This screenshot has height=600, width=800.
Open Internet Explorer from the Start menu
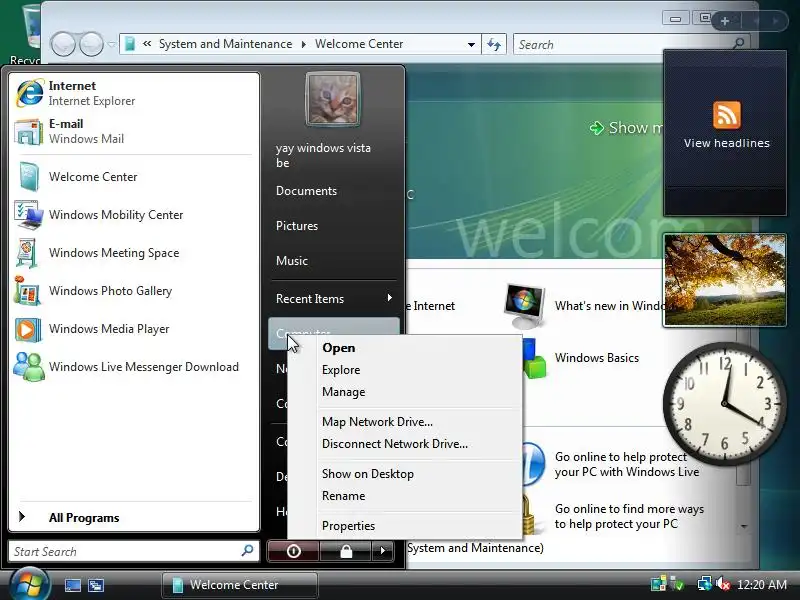click(134, 93)
